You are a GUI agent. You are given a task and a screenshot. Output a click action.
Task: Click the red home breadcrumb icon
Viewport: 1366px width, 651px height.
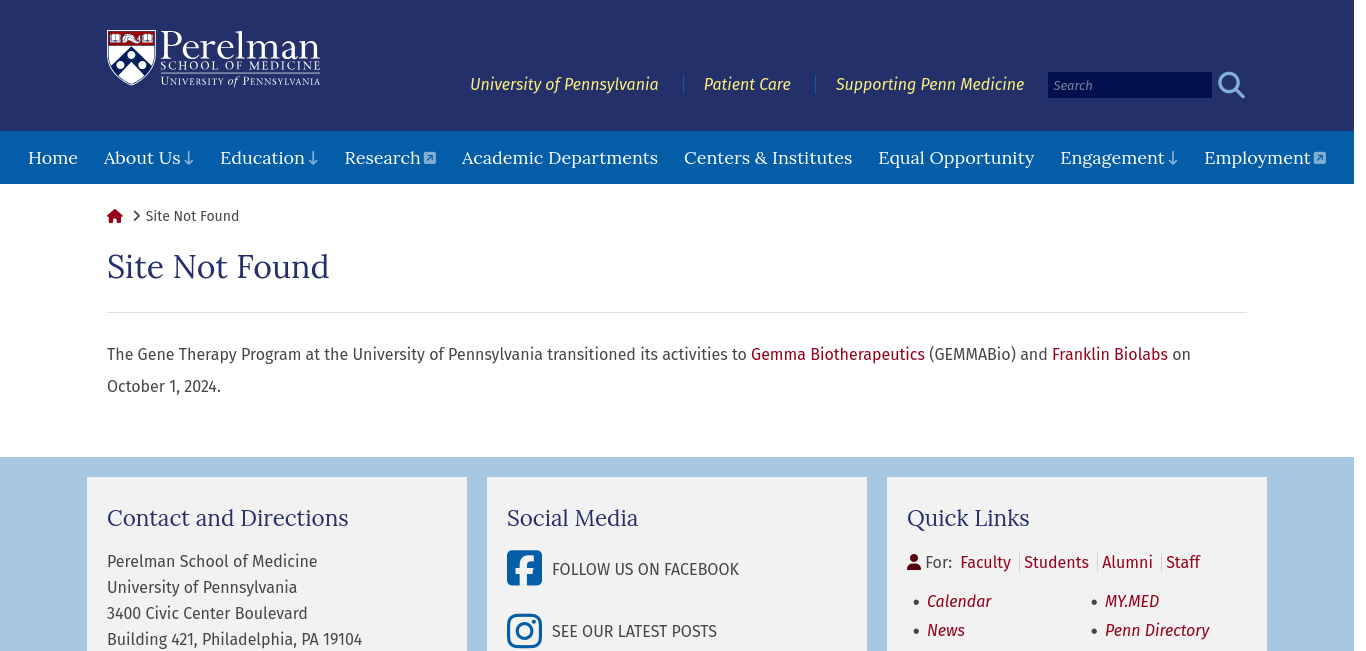tap(115, 216)
